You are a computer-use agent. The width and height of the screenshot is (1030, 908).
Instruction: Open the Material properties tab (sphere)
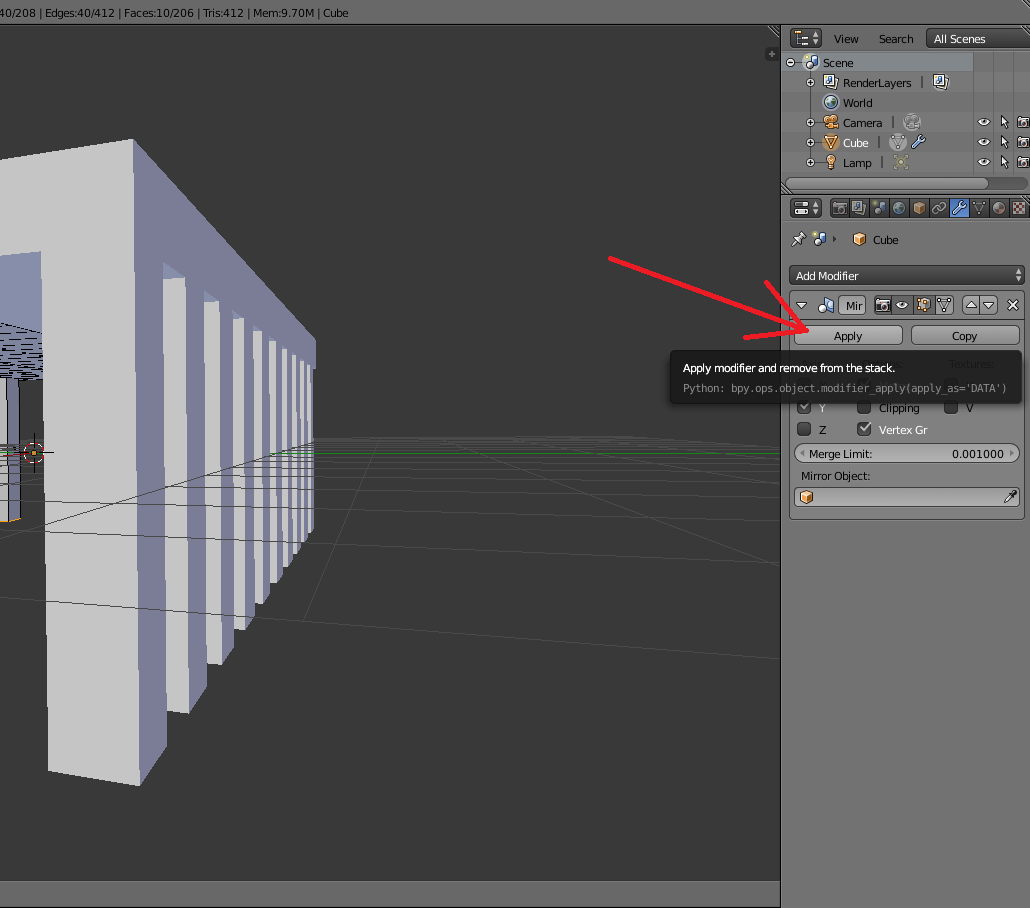pos(999,208)
